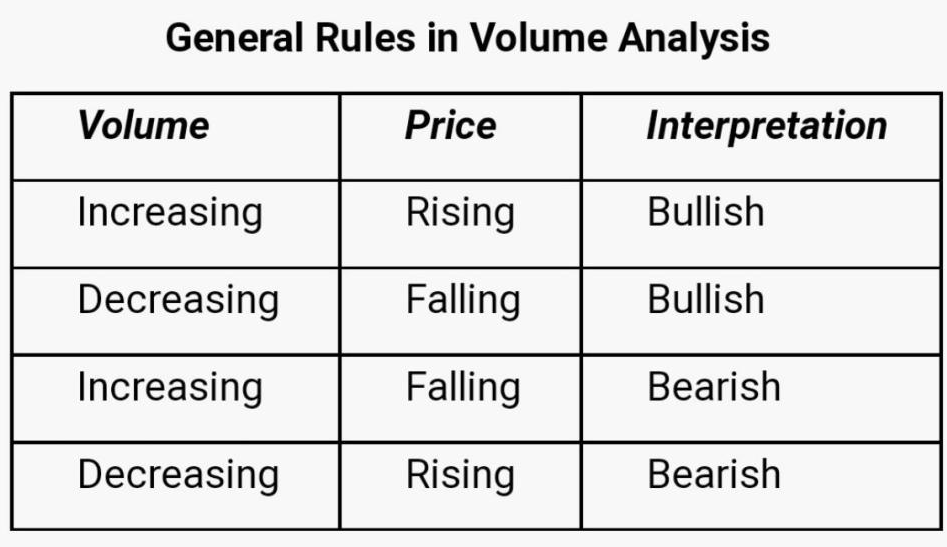Select the 'Falling' cell in the third data row
947x547 pixels.
[x=462, y=388]
